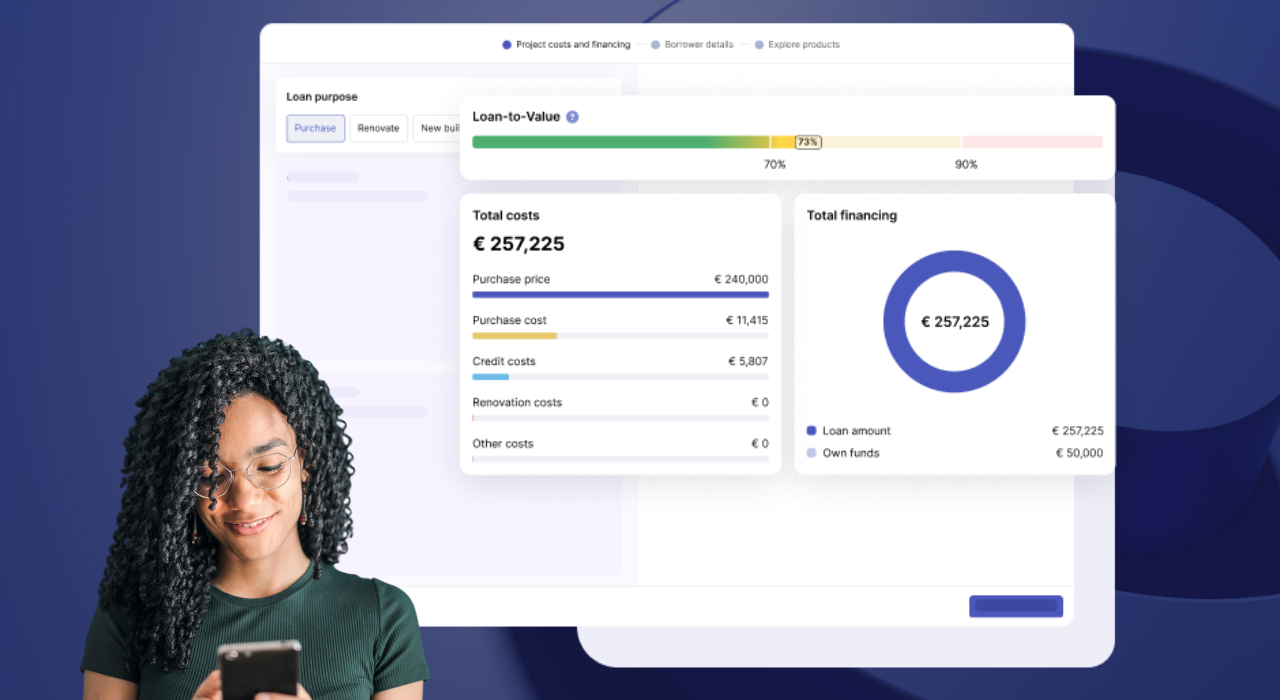Click the € 11,415 purchase cost value
Screen dimensions: 1280x700
point(747,320)
